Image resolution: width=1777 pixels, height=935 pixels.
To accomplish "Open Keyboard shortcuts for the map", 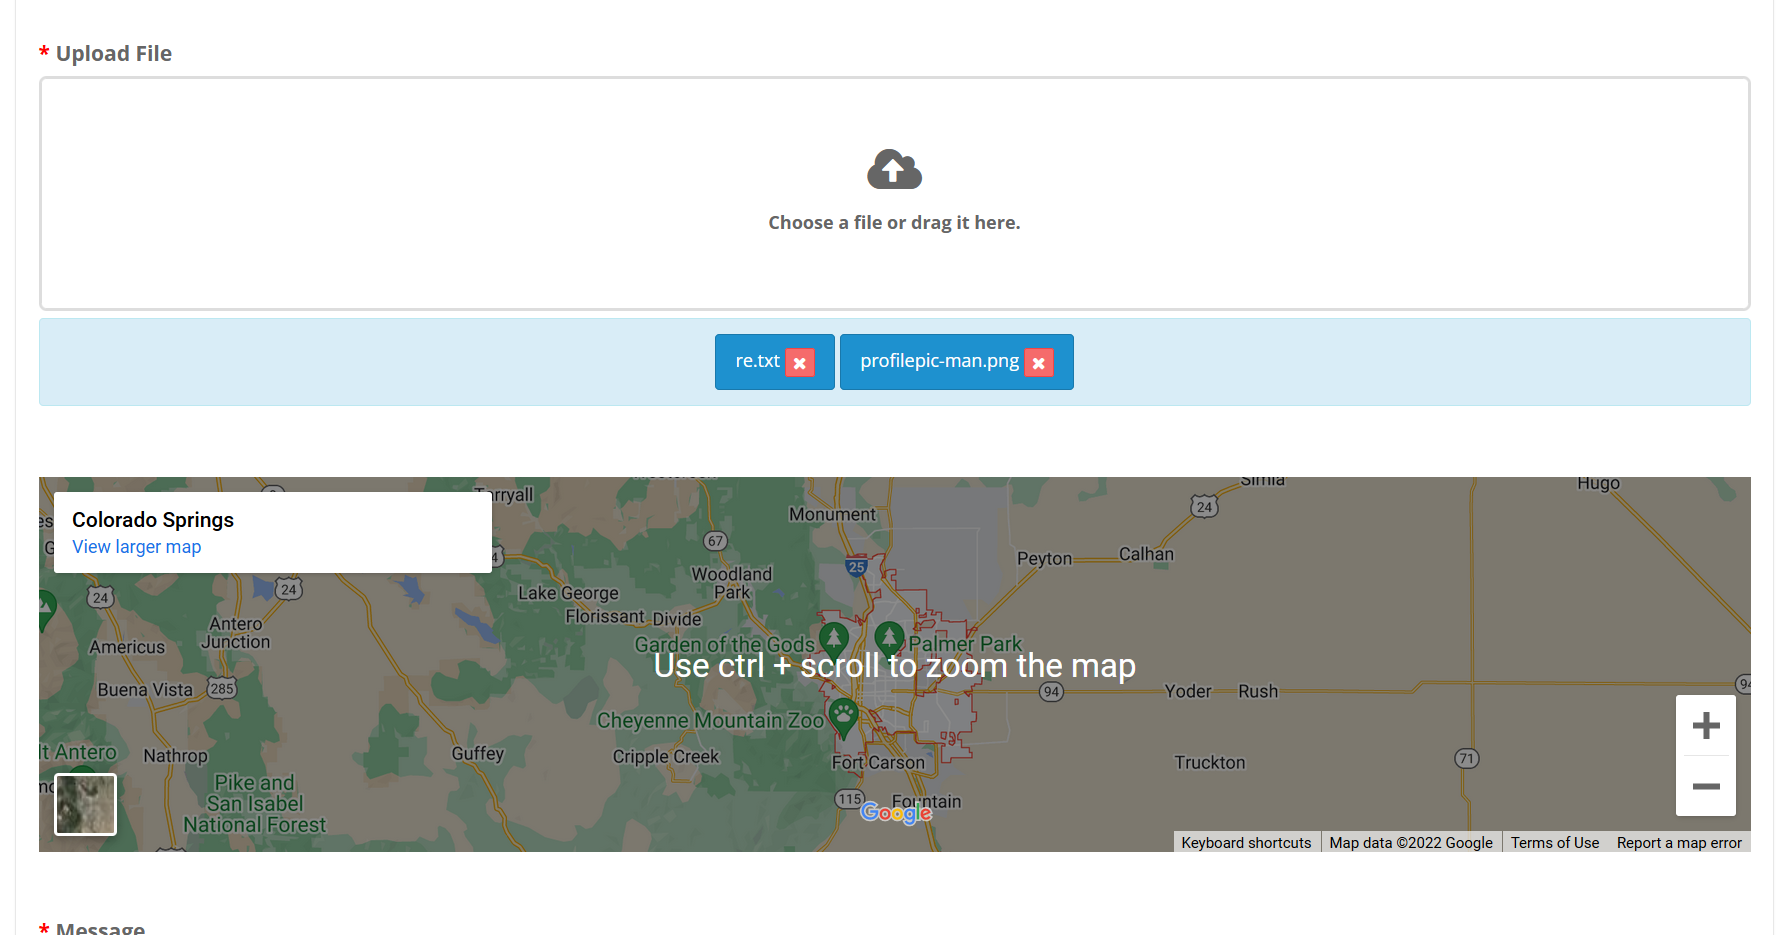I will (x=1245, y=843).
